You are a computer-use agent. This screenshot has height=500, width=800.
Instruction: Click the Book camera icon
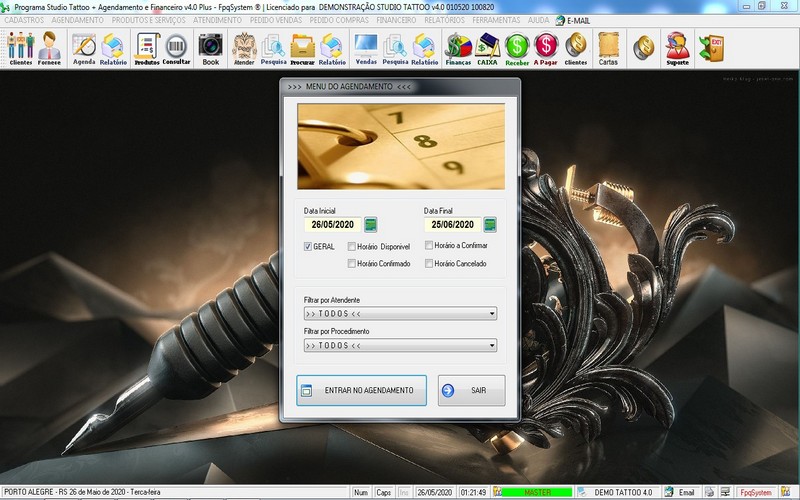[x=210, y=47]
